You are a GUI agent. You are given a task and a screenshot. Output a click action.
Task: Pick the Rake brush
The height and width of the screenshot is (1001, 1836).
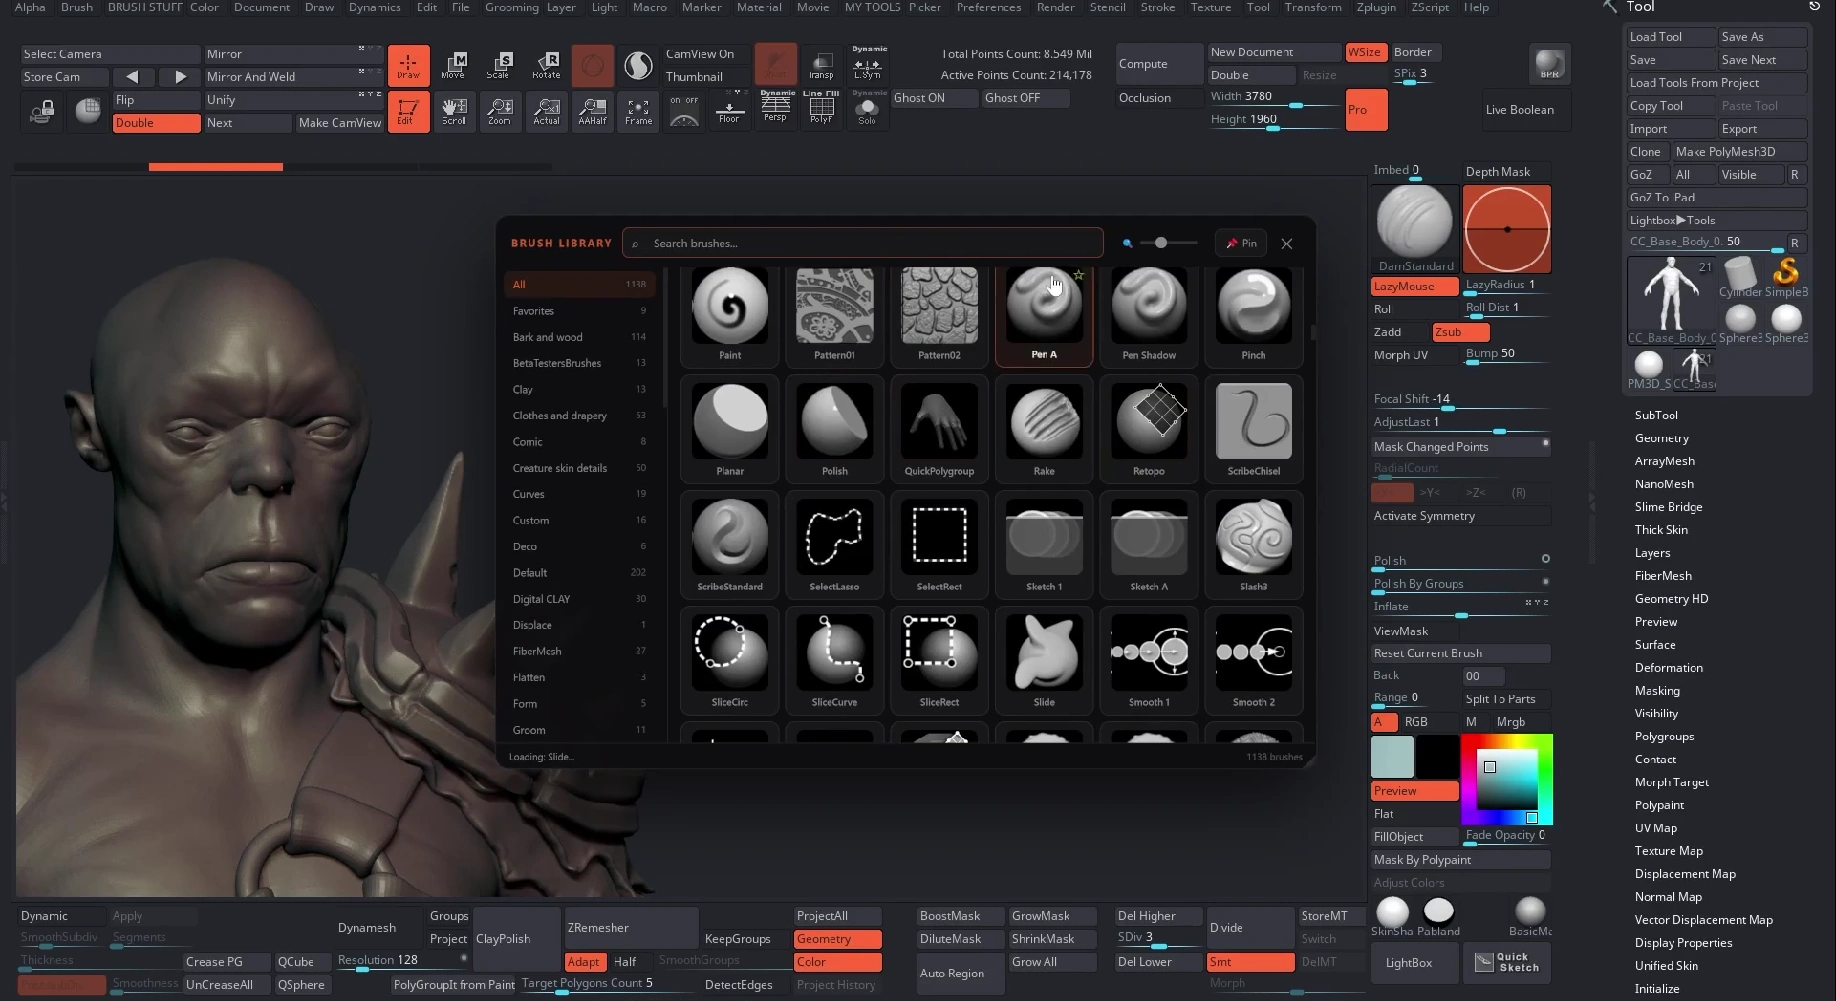1044,429
